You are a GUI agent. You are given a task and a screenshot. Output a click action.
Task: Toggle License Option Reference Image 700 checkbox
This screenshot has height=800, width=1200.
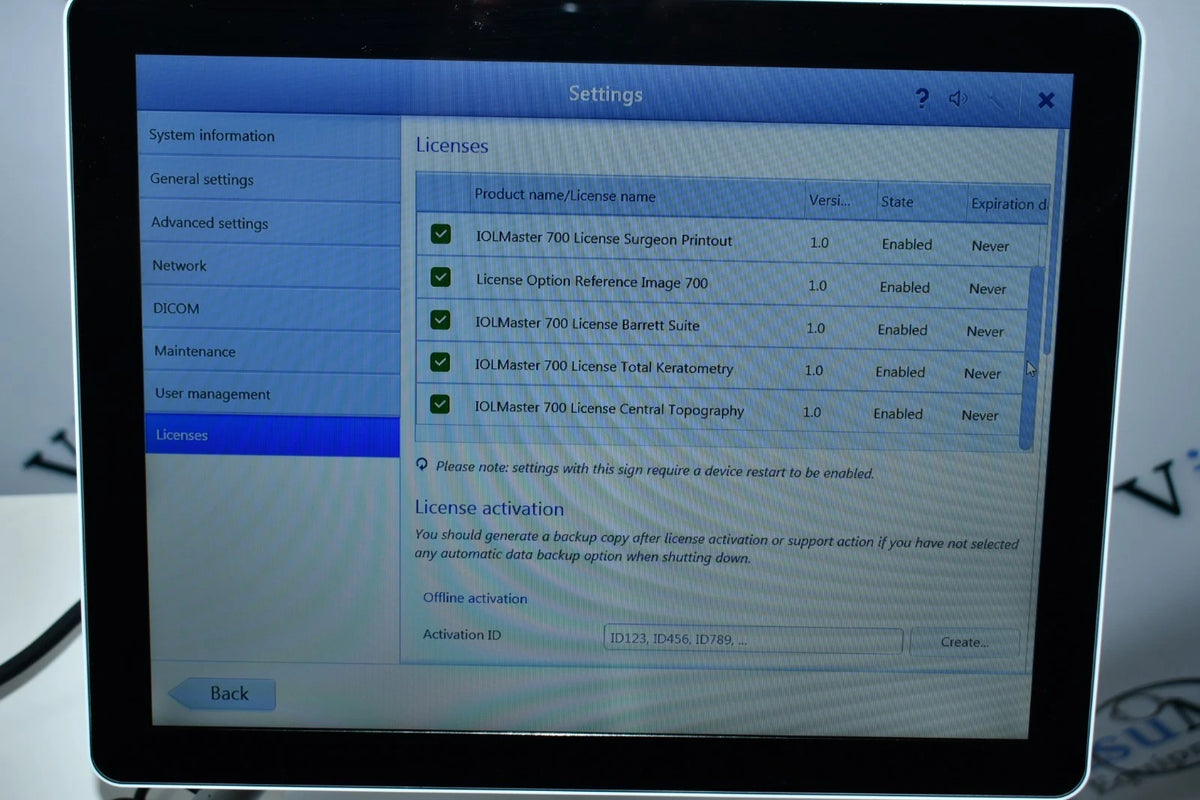click(x=440, y=277)
